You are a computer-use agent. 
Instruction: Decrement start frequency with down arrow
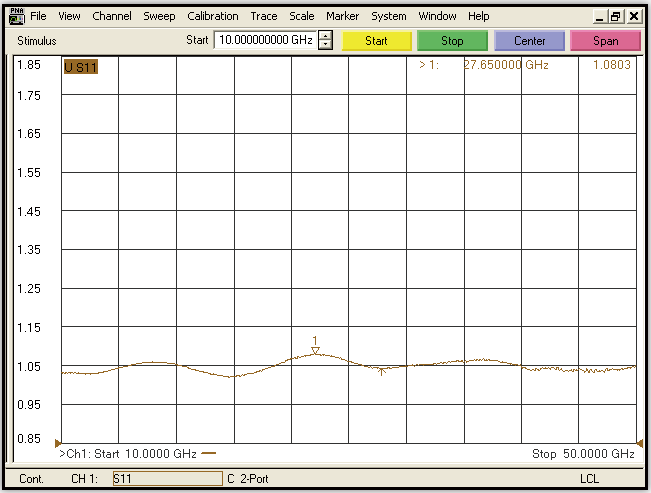coord(325,46)
